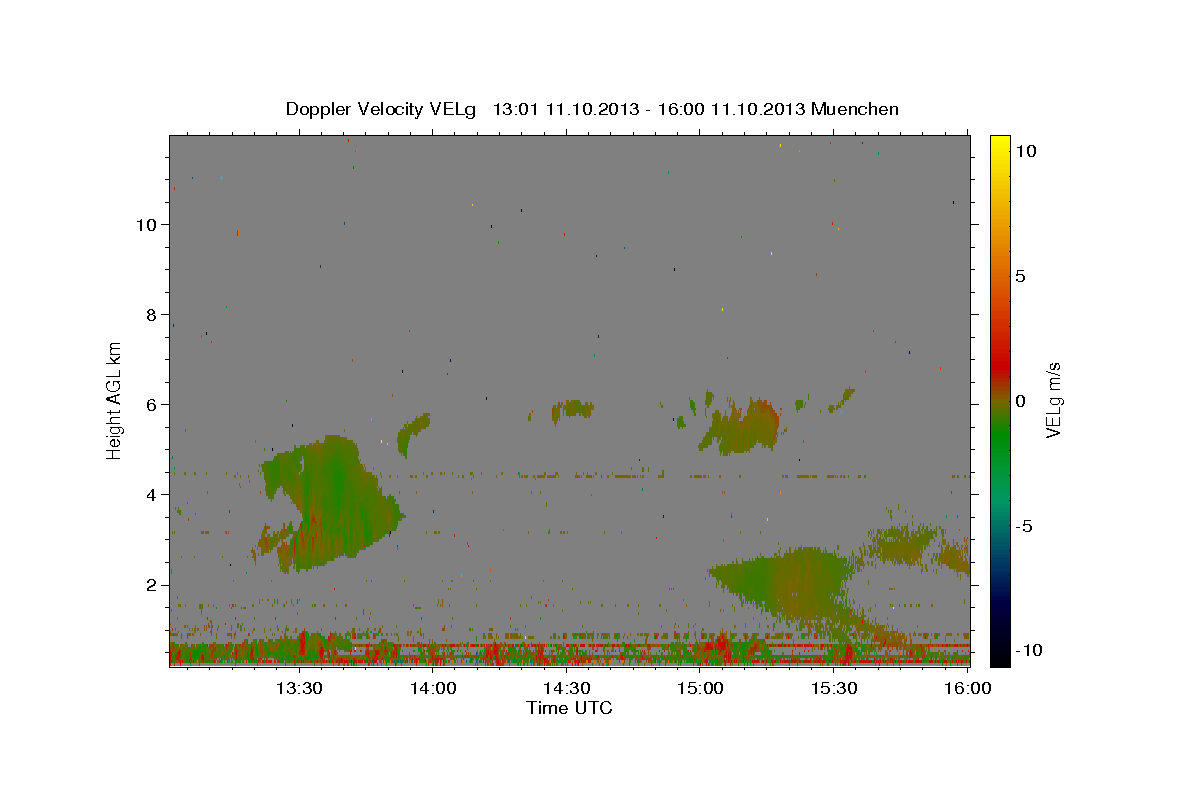Click the 14:00 time tick label
Viewport: 1200px width, 800px height.
click(433, 689)
